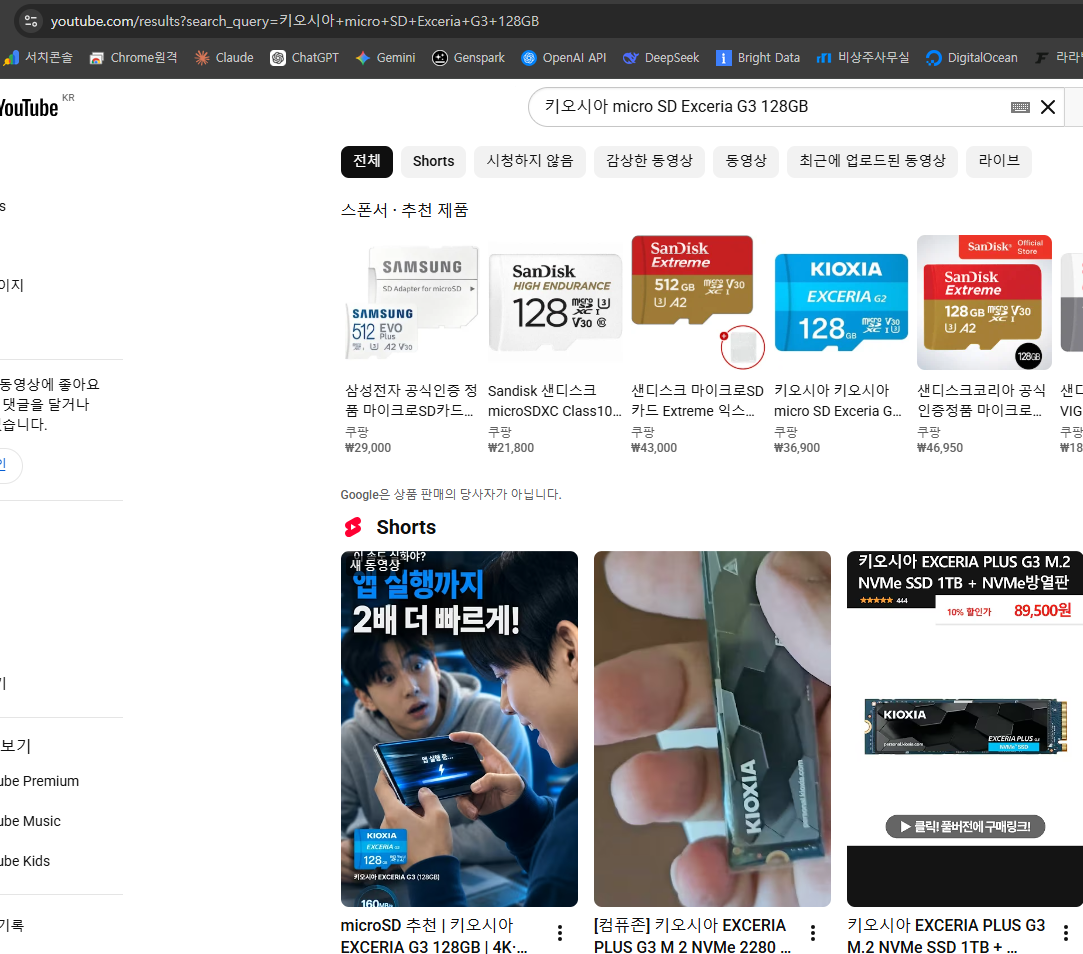Viewport: 1083px width, 954px height.
Task: Open 삼성전자 공식인증 product title link
Action: pos(411,401)
